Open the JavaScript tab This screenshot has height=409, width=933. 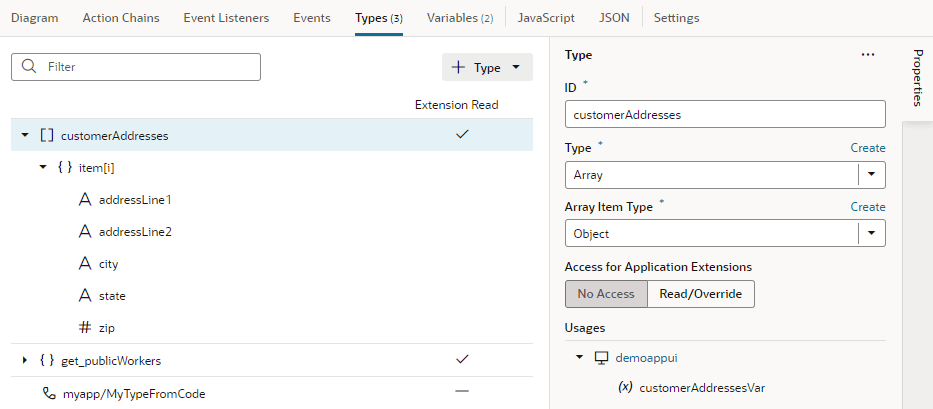(x=546, y=18)
